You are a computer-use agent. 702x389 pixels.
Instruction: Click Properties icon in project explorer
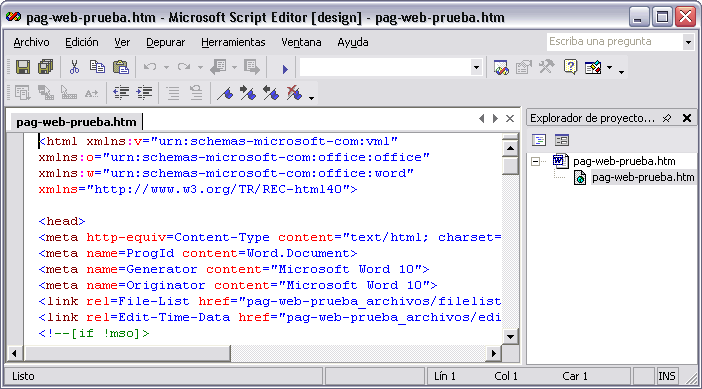click(x=561, y=140)
